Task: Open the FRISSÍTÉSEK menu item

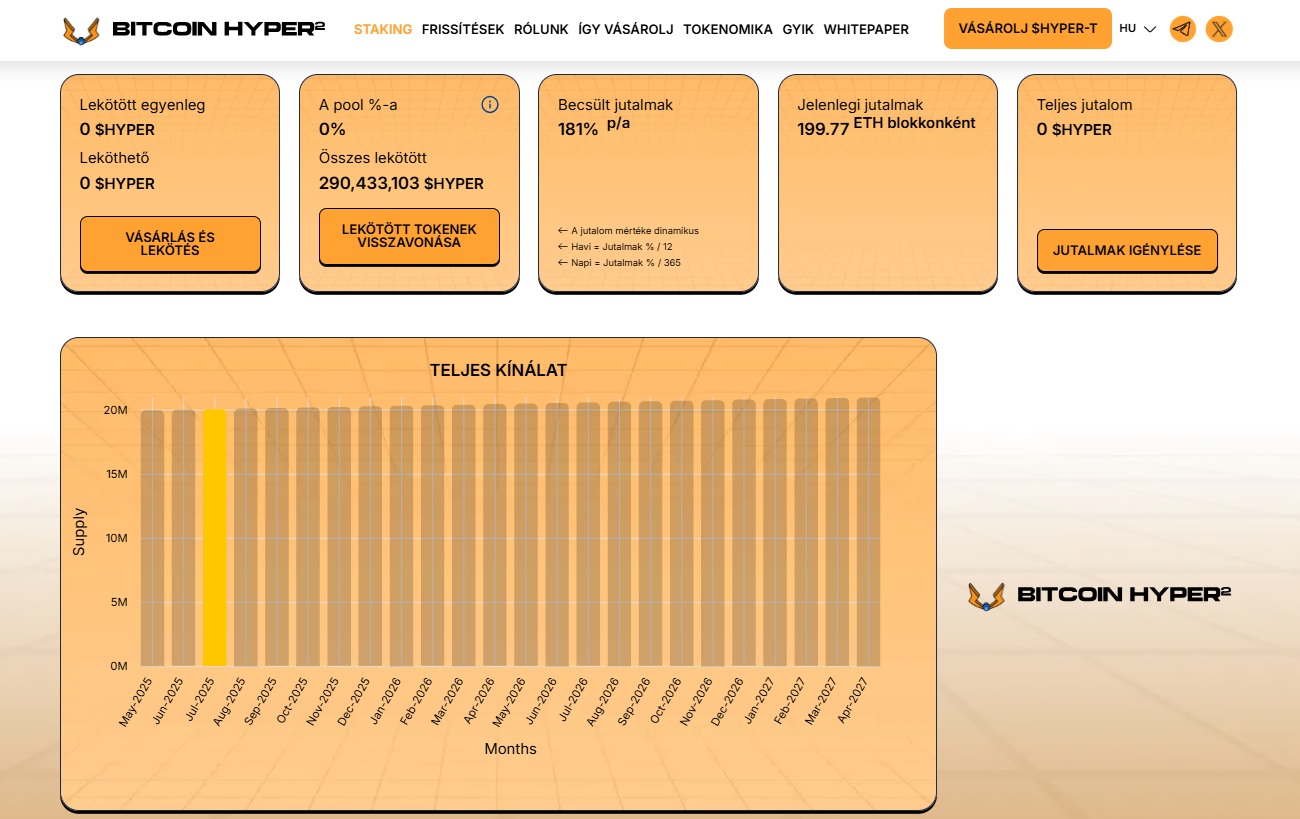Action: pyautogui.click(x=463, y=29)
